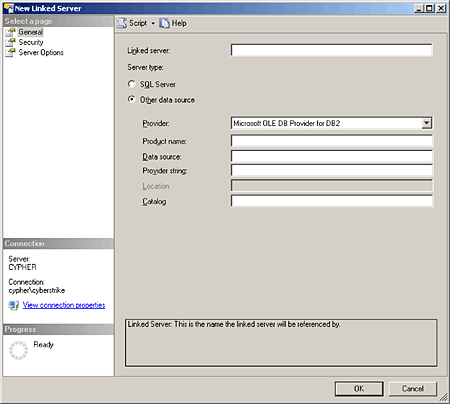Click the disabled Location field
This screenshot has width=450, height=404.
coord(332,186)
